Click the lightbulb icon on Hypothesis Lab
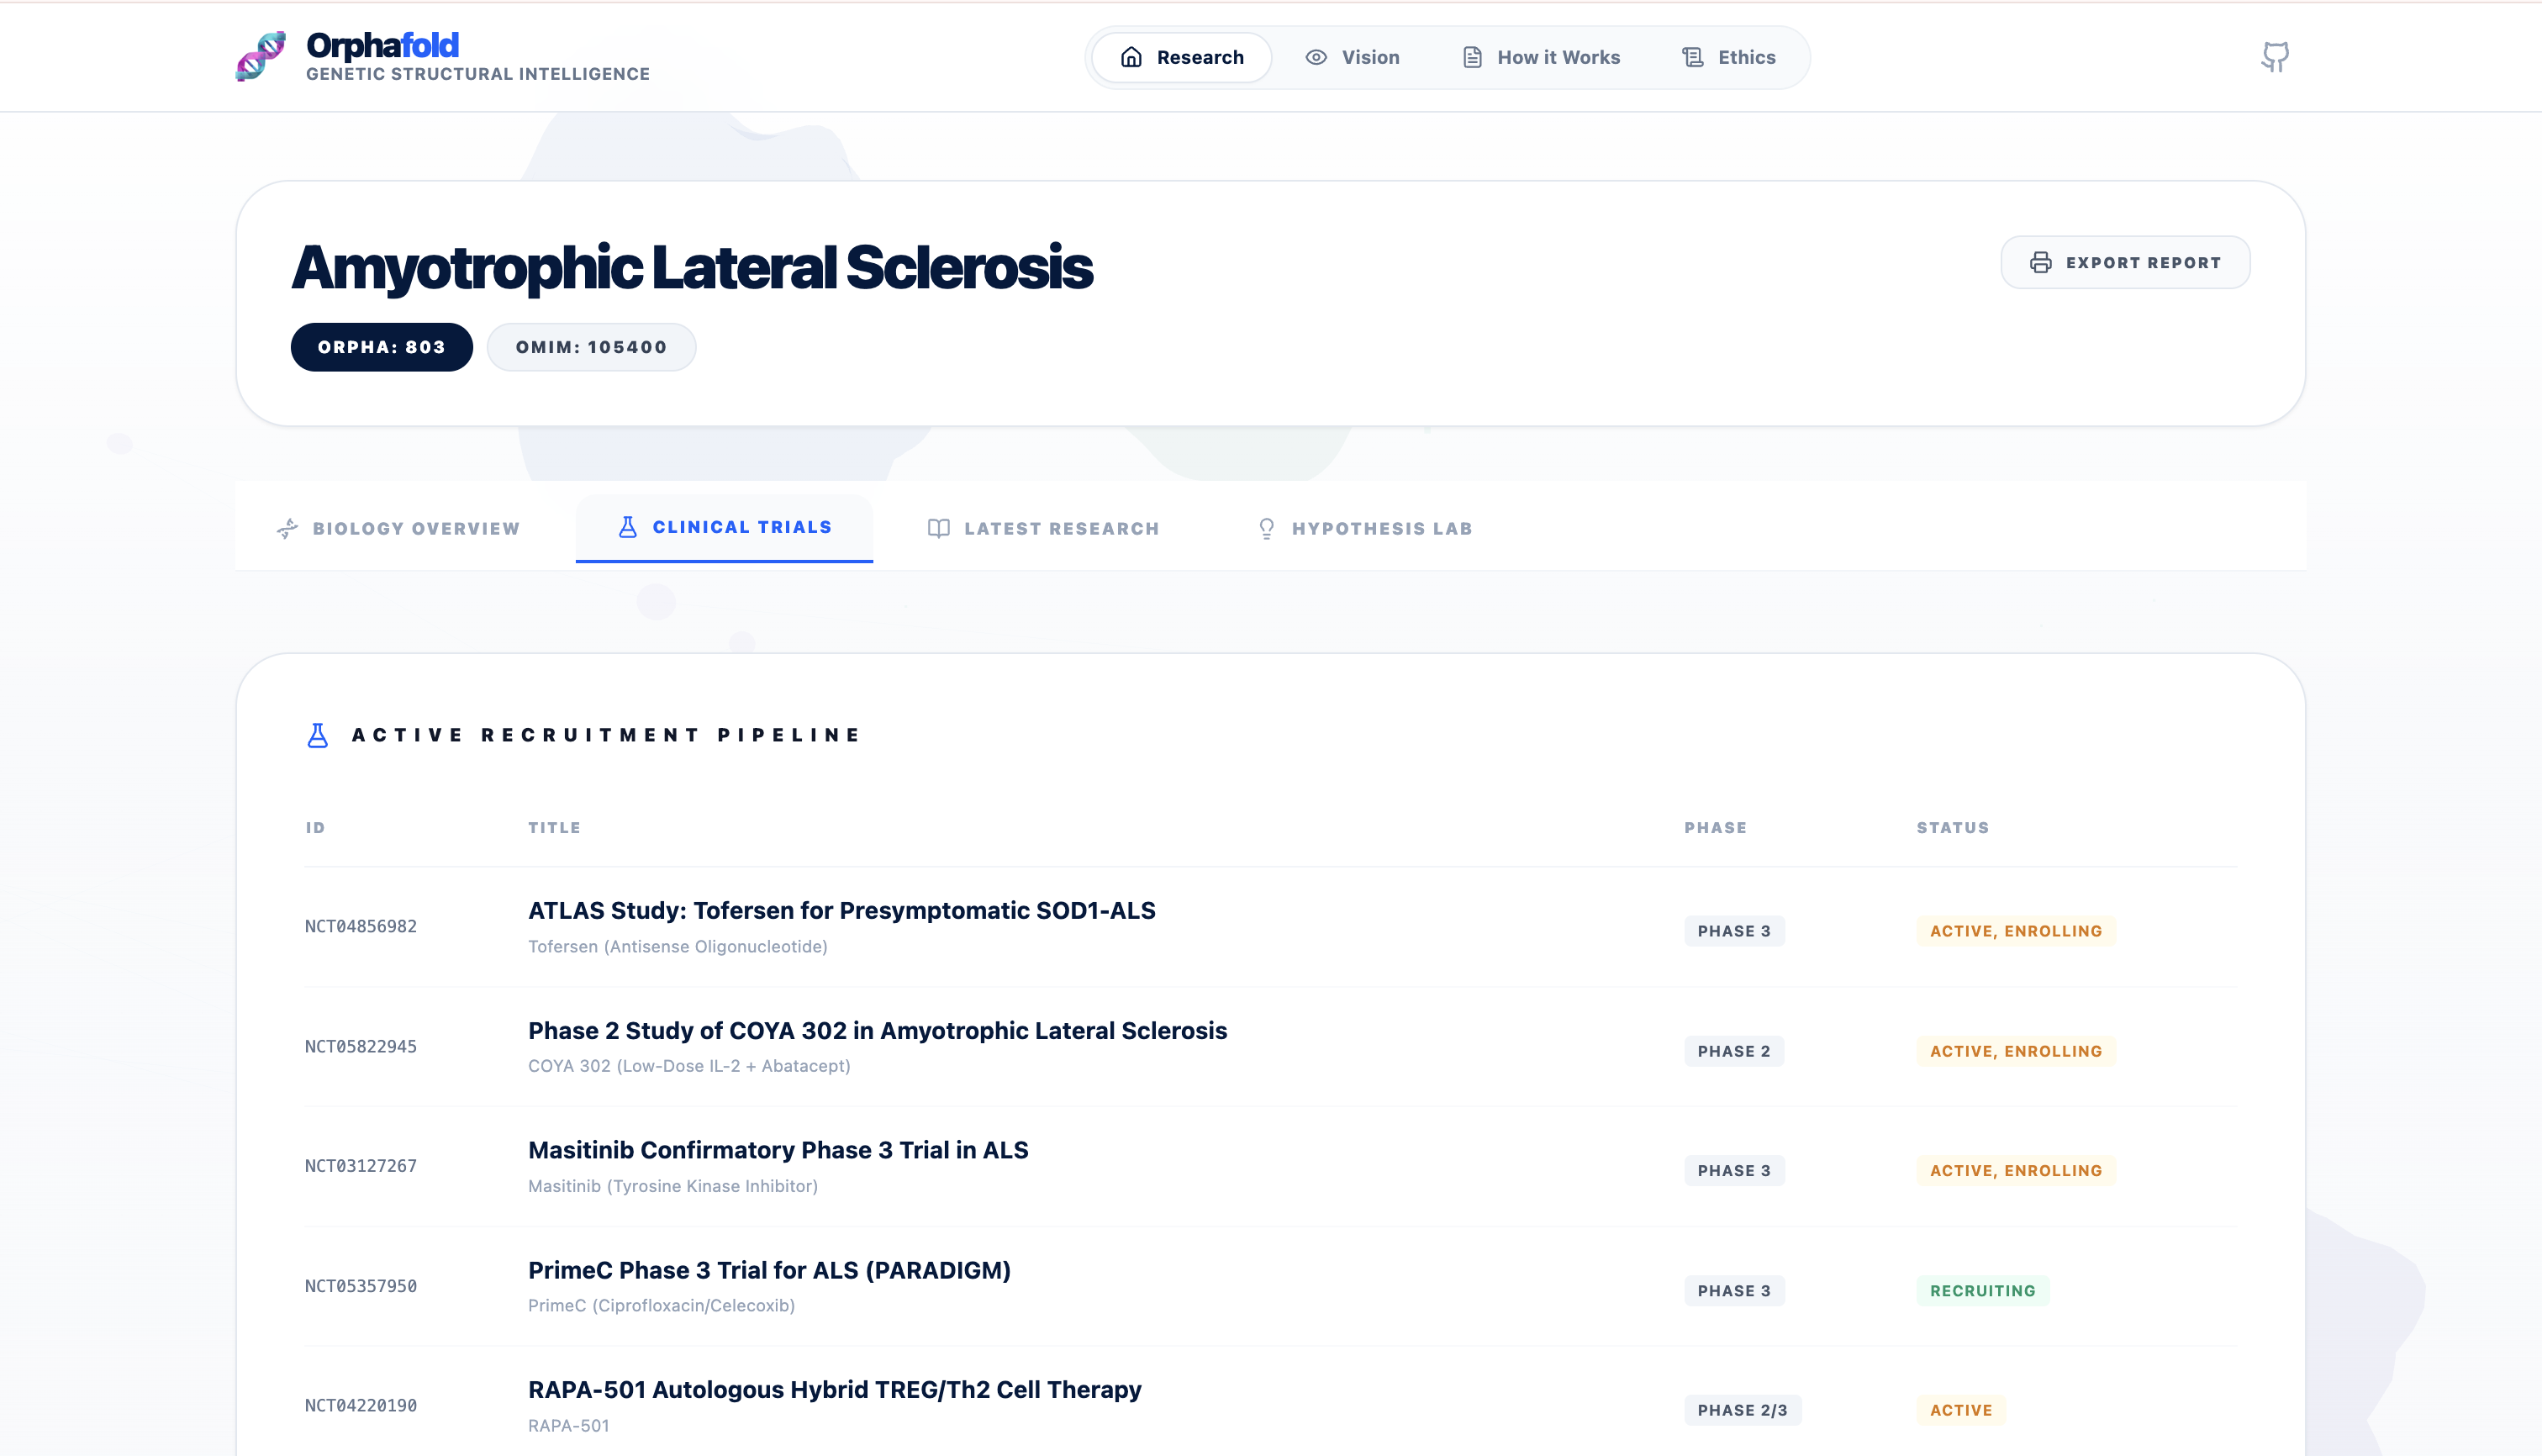The width and height of the screenshot is (2542, 1456). [x=1266, y=529]
